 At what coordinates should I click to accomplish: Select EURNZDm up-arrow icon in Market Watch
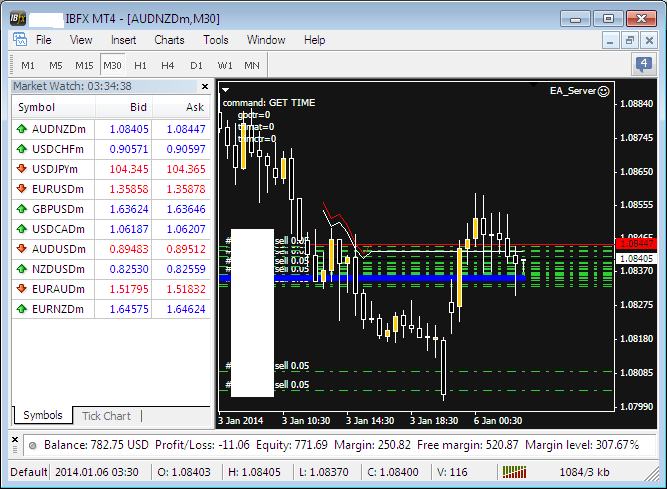click(22, 309)
